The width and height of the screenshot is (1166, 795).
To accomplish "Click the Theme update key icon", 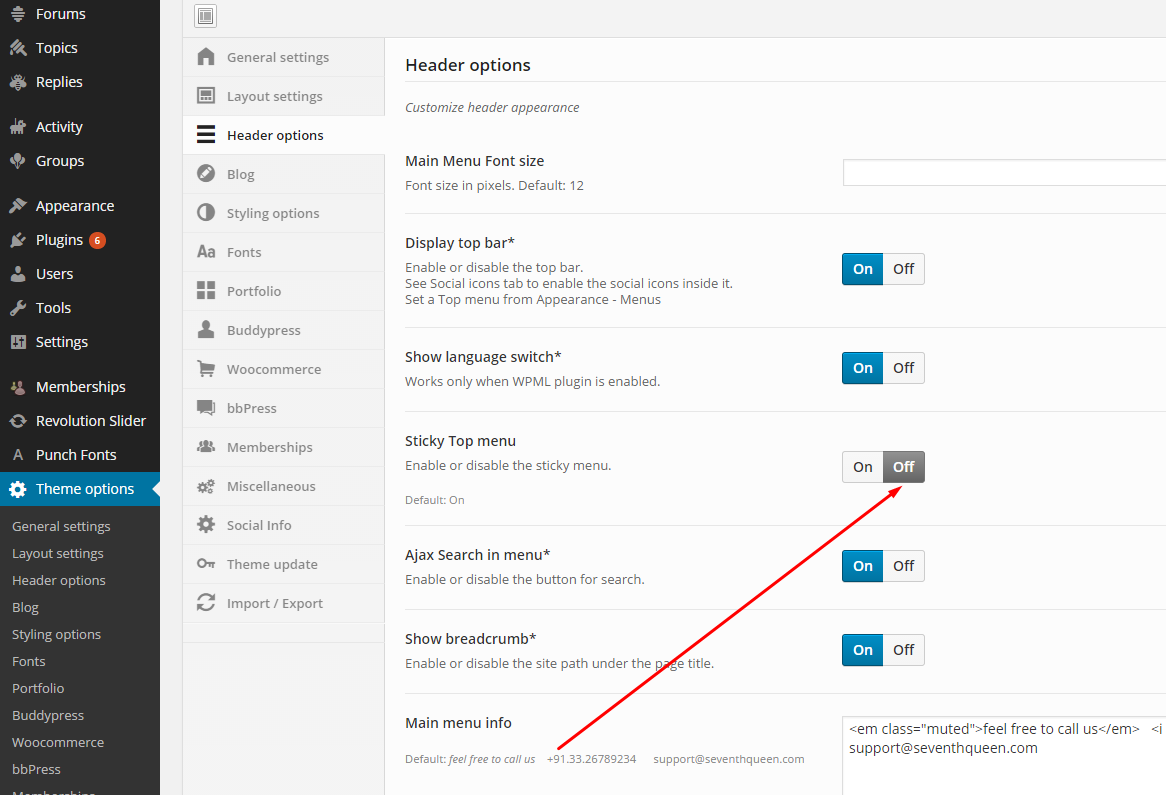I will pyautogui.click(x=206, y=564).
